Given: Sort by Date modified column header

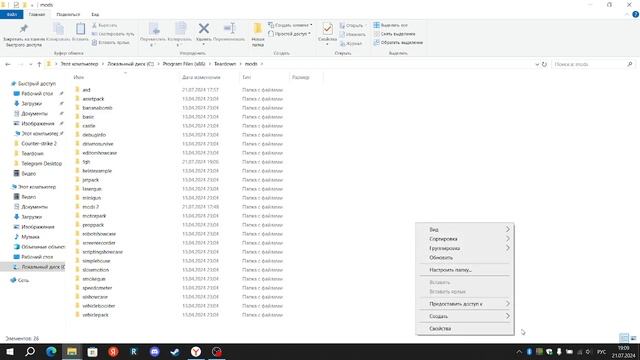Looking at the screenshot, I should point(201,77).
